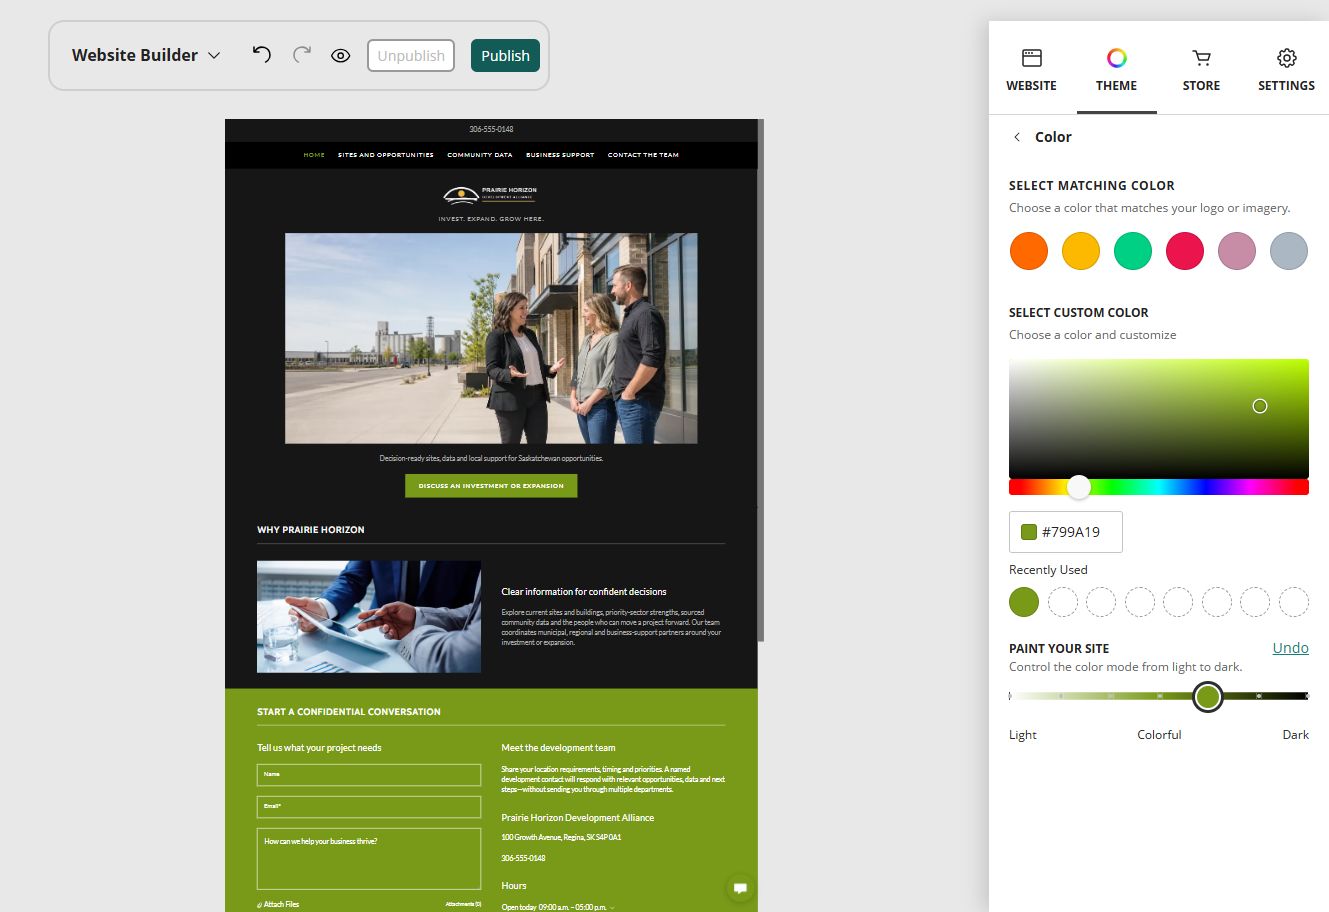1329x912 pixels.
Task: Click the Attach Files link
Action: (x=278, y=904)
